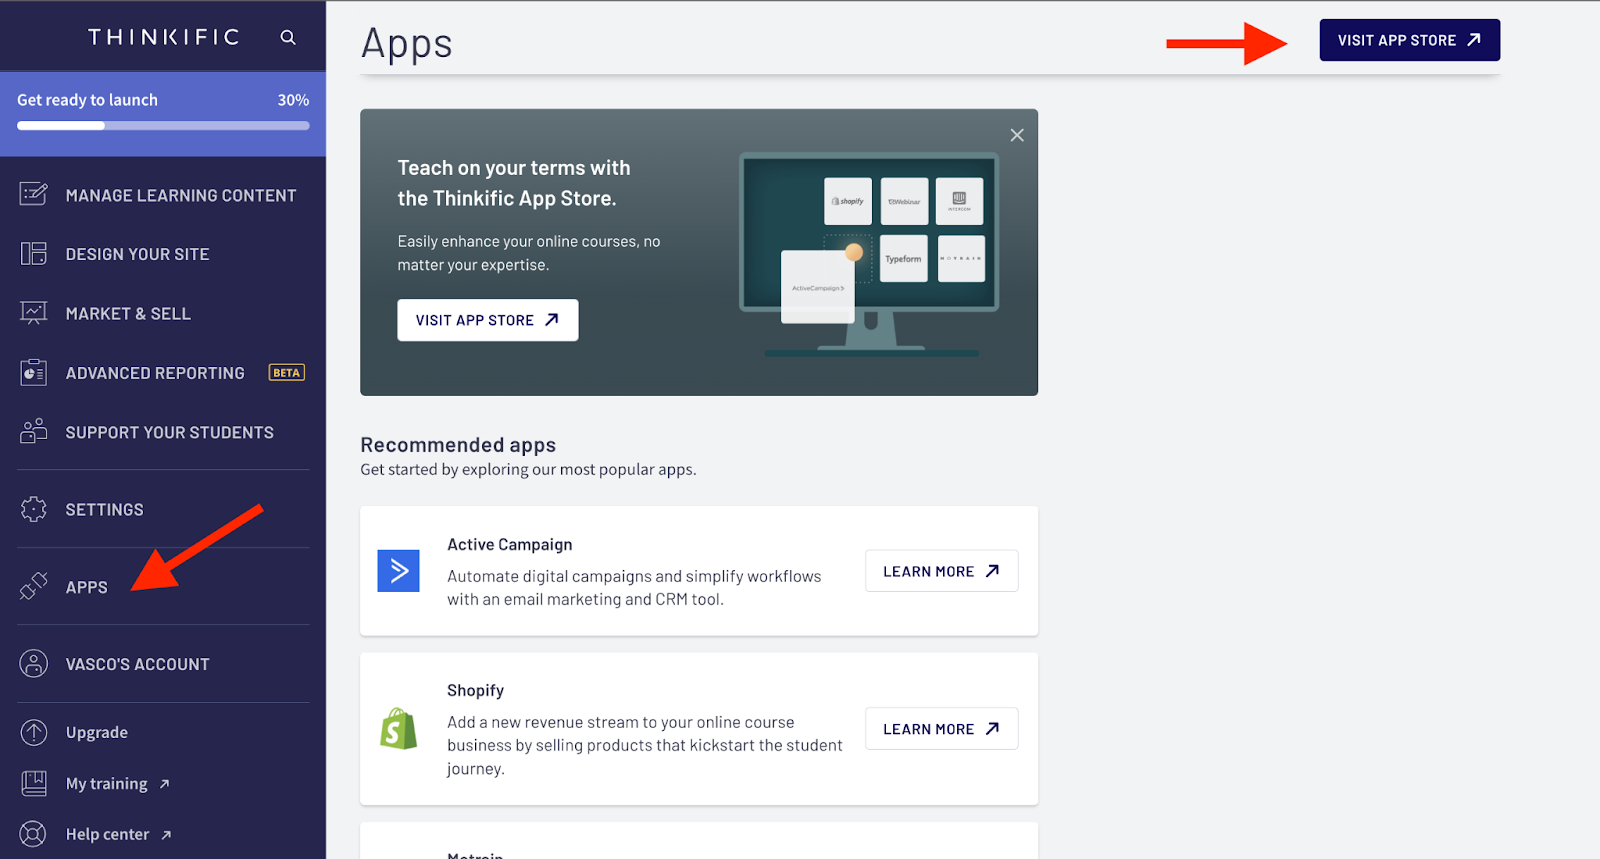Click the My training book icon
Viewport: 1600px width, 859px height.
[x=34, y=783]
